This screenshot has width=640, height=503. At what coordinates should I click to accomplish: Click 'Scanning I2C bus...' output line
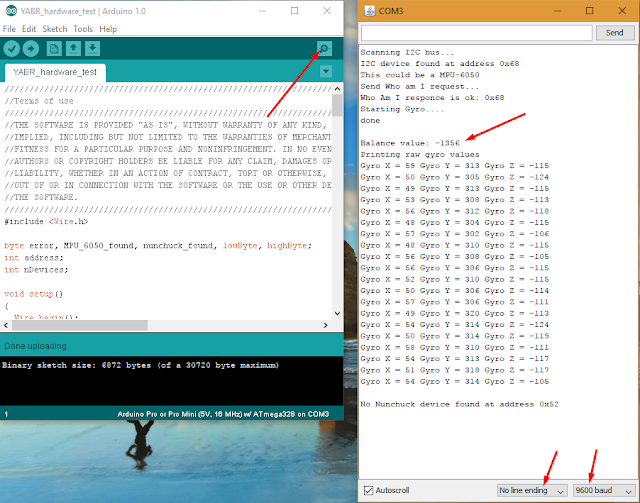pos(407,53)
